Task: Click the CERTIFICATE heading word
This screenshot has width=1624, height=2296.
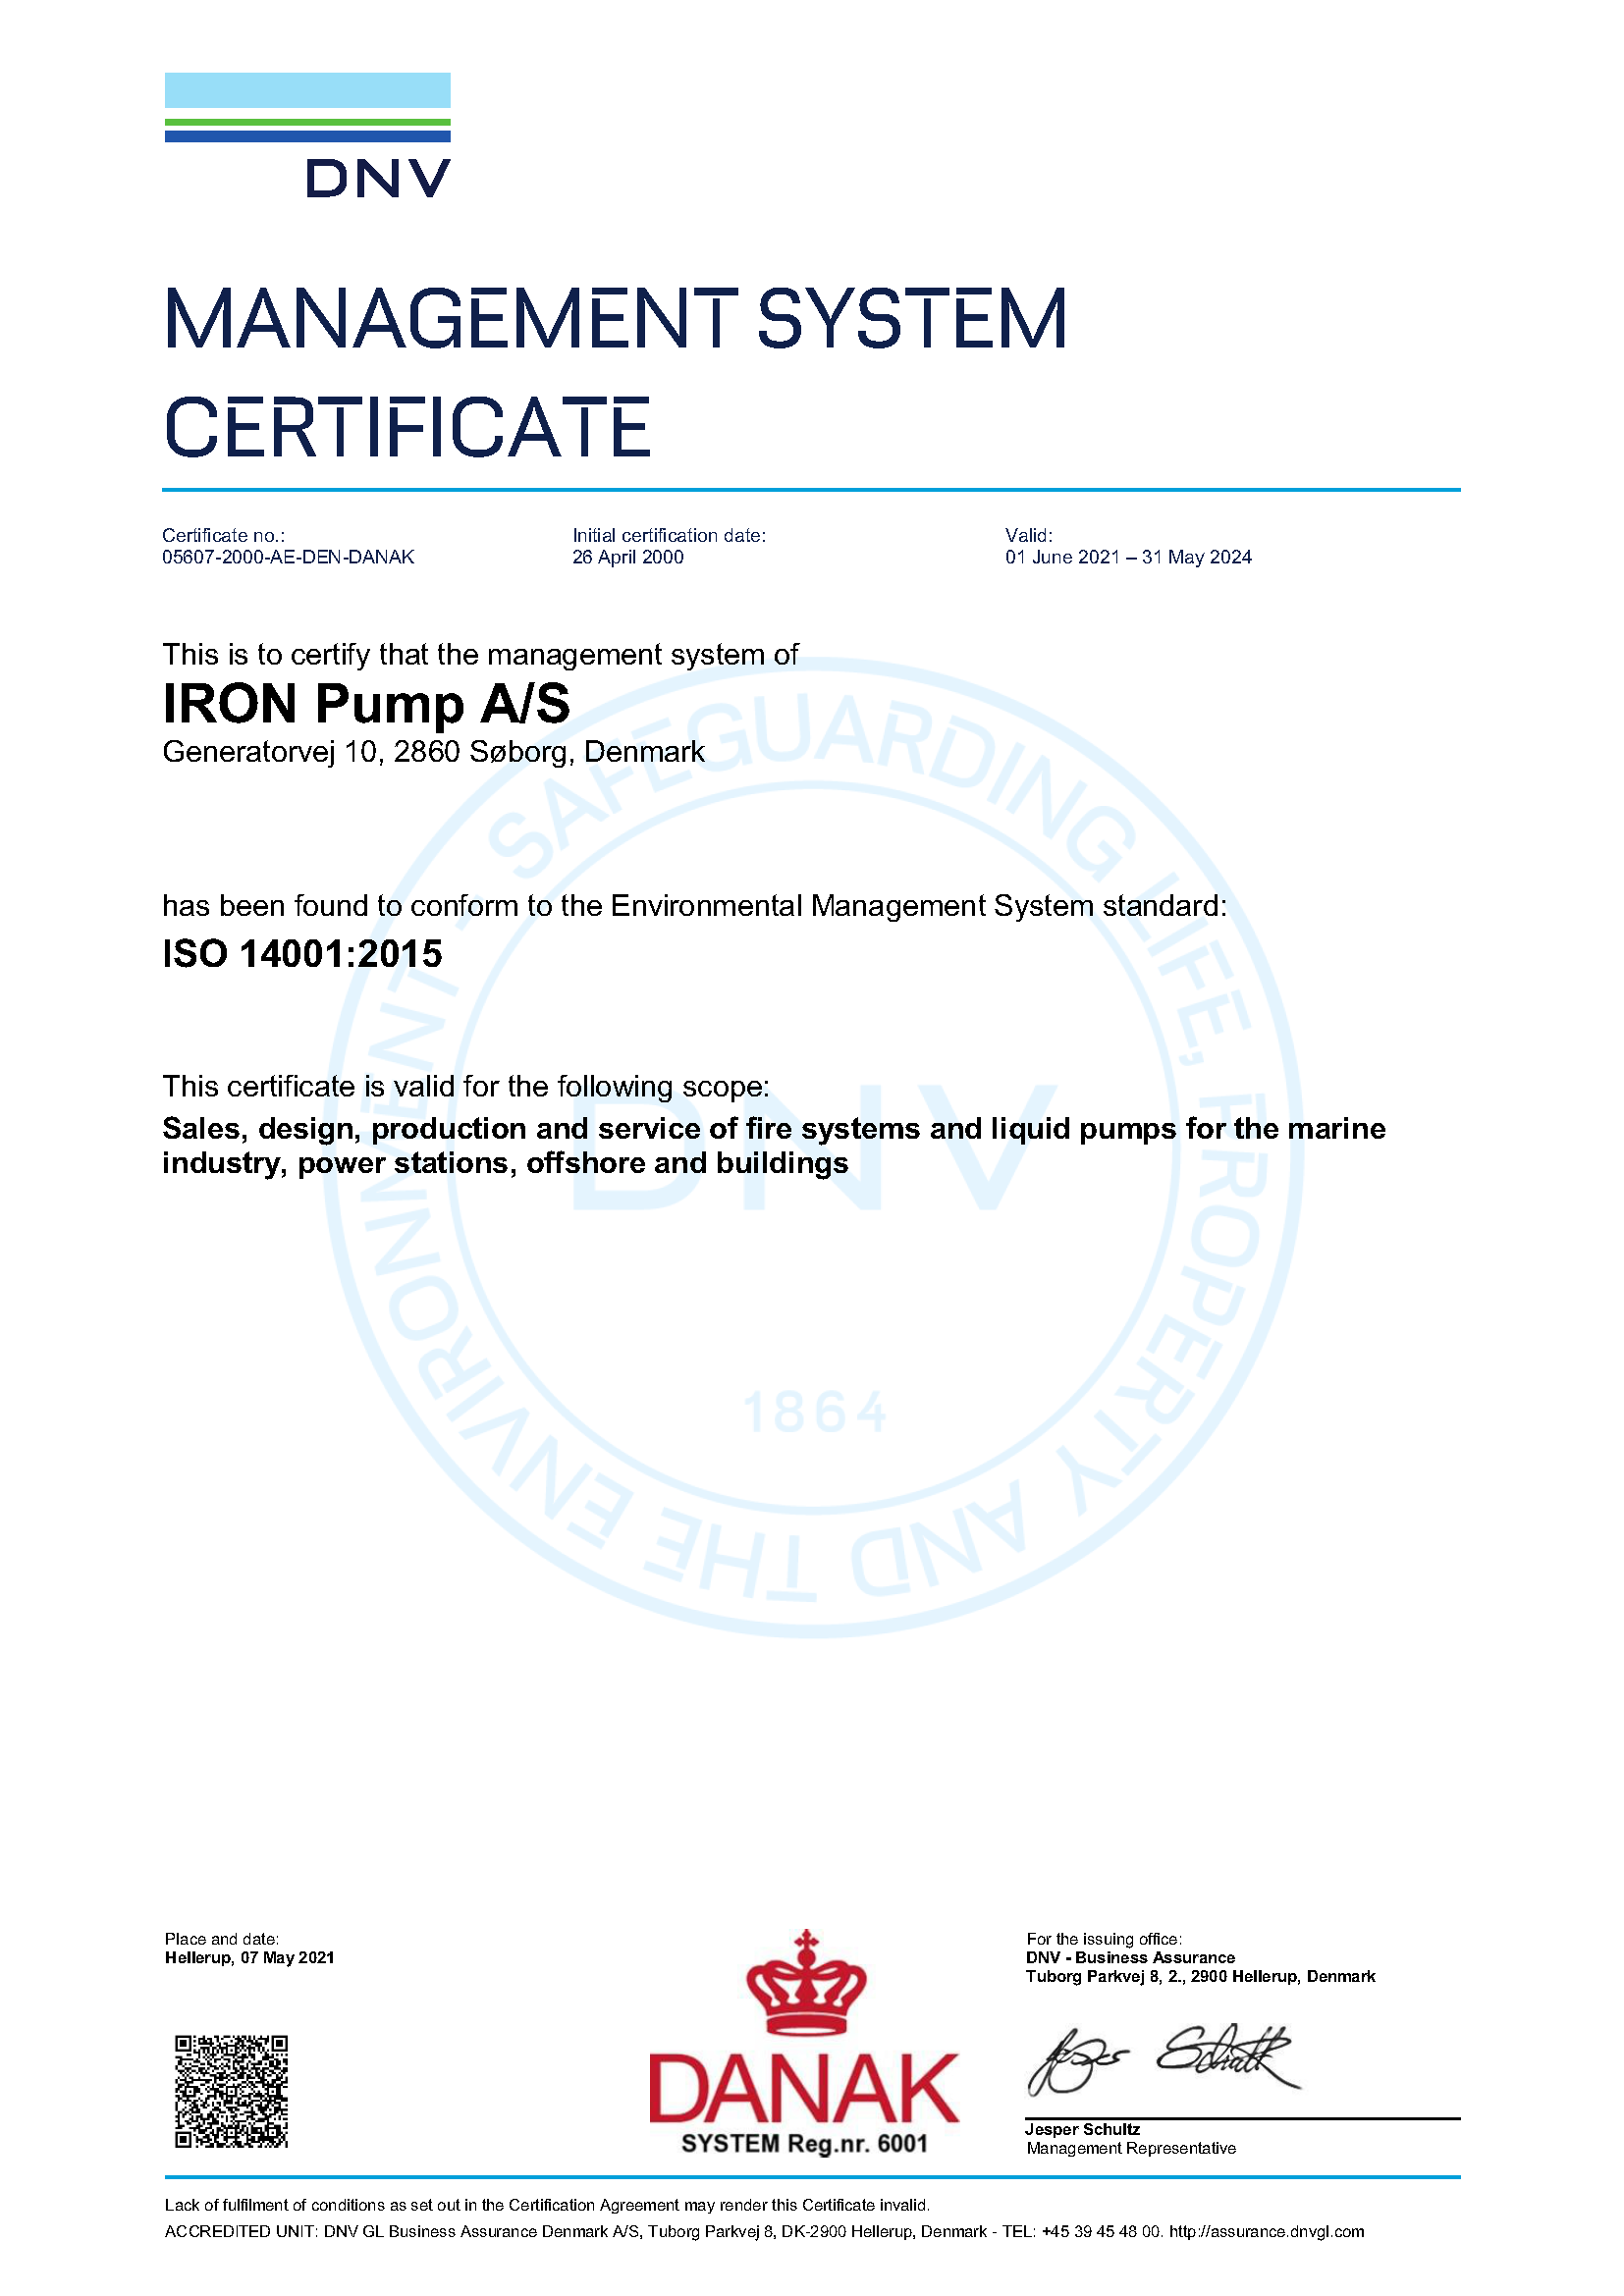Action: 407,427
